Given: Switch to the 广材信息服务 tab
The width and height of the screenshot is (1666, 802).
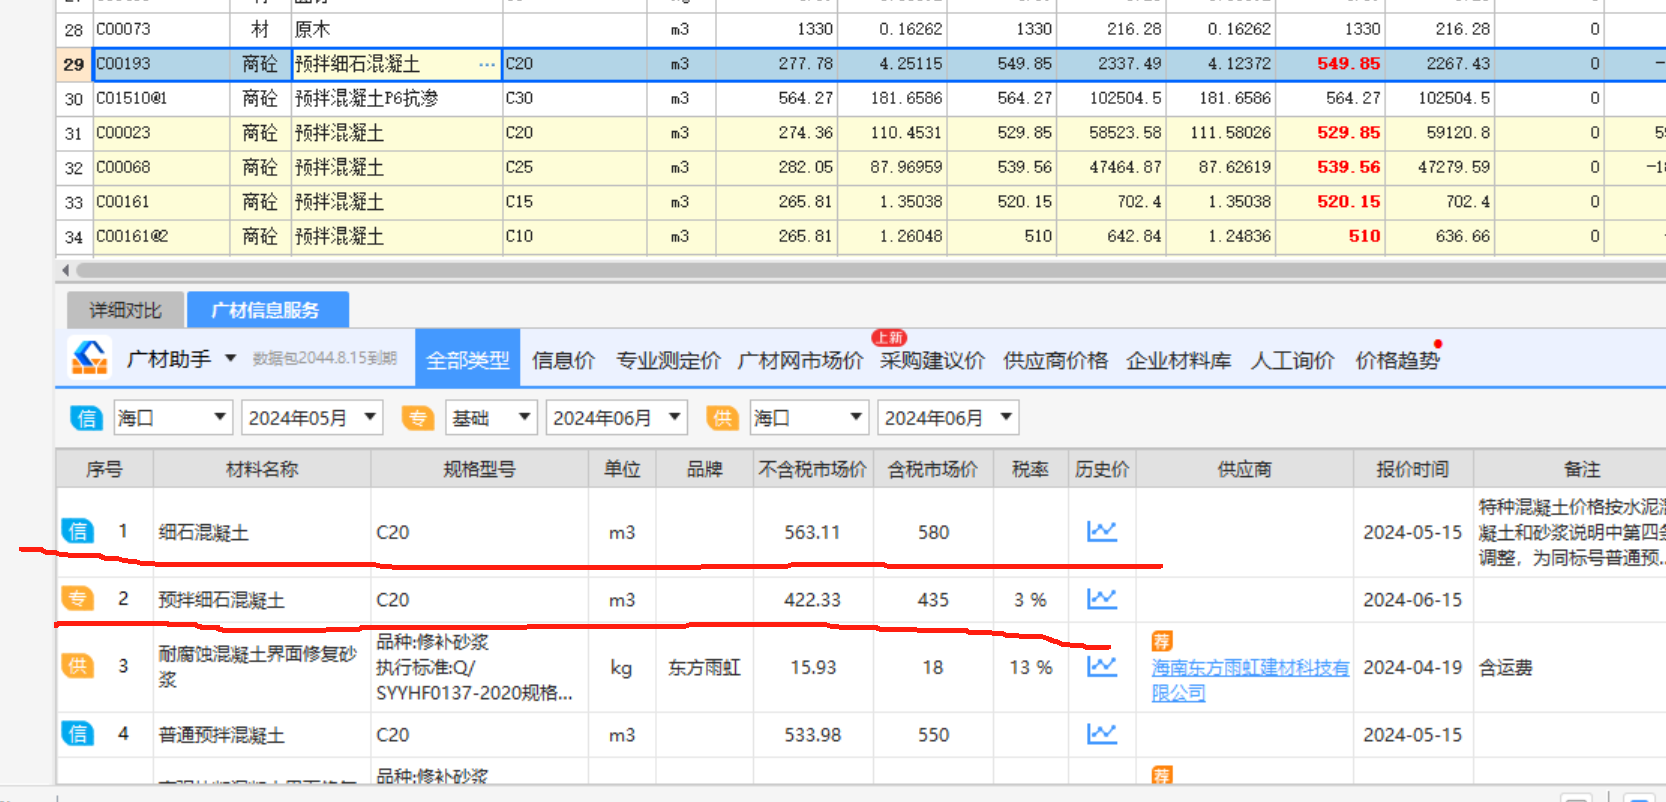Looking at the screenshot, I should pos(267,310).
